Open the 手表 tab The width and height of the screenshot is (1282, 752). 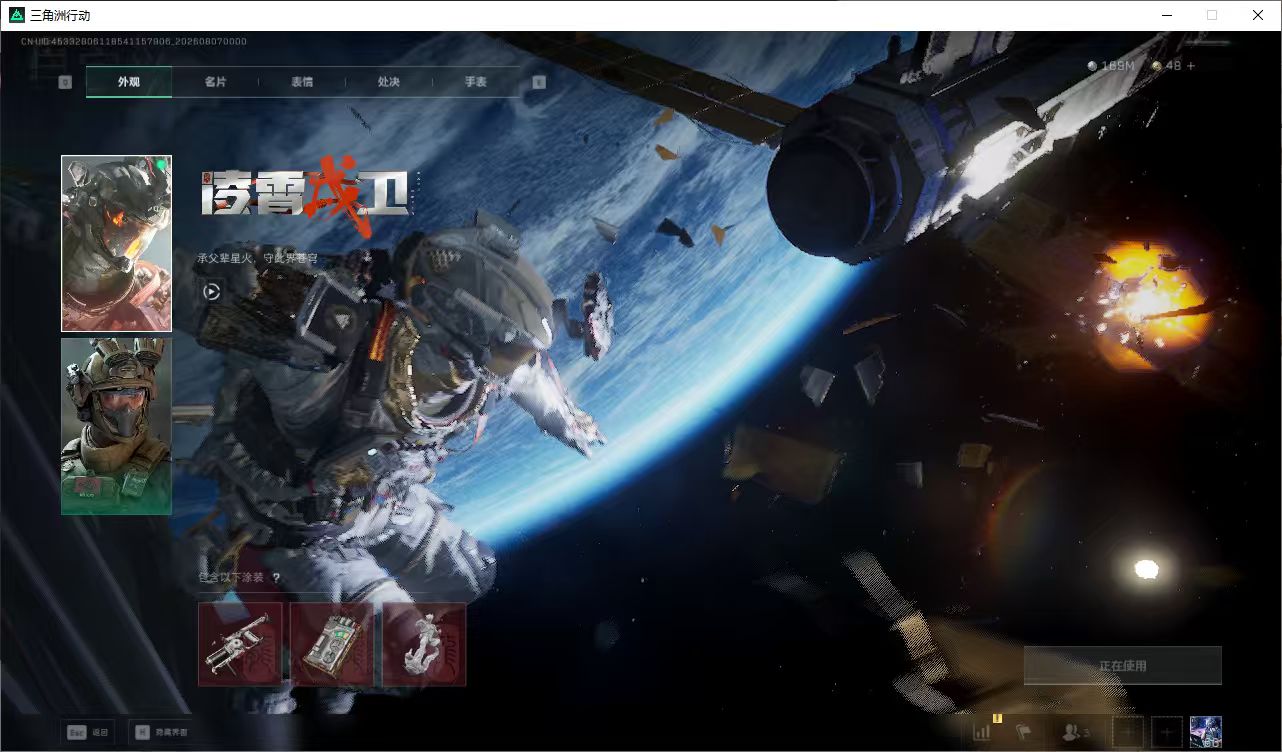click(x=475, y=82)
